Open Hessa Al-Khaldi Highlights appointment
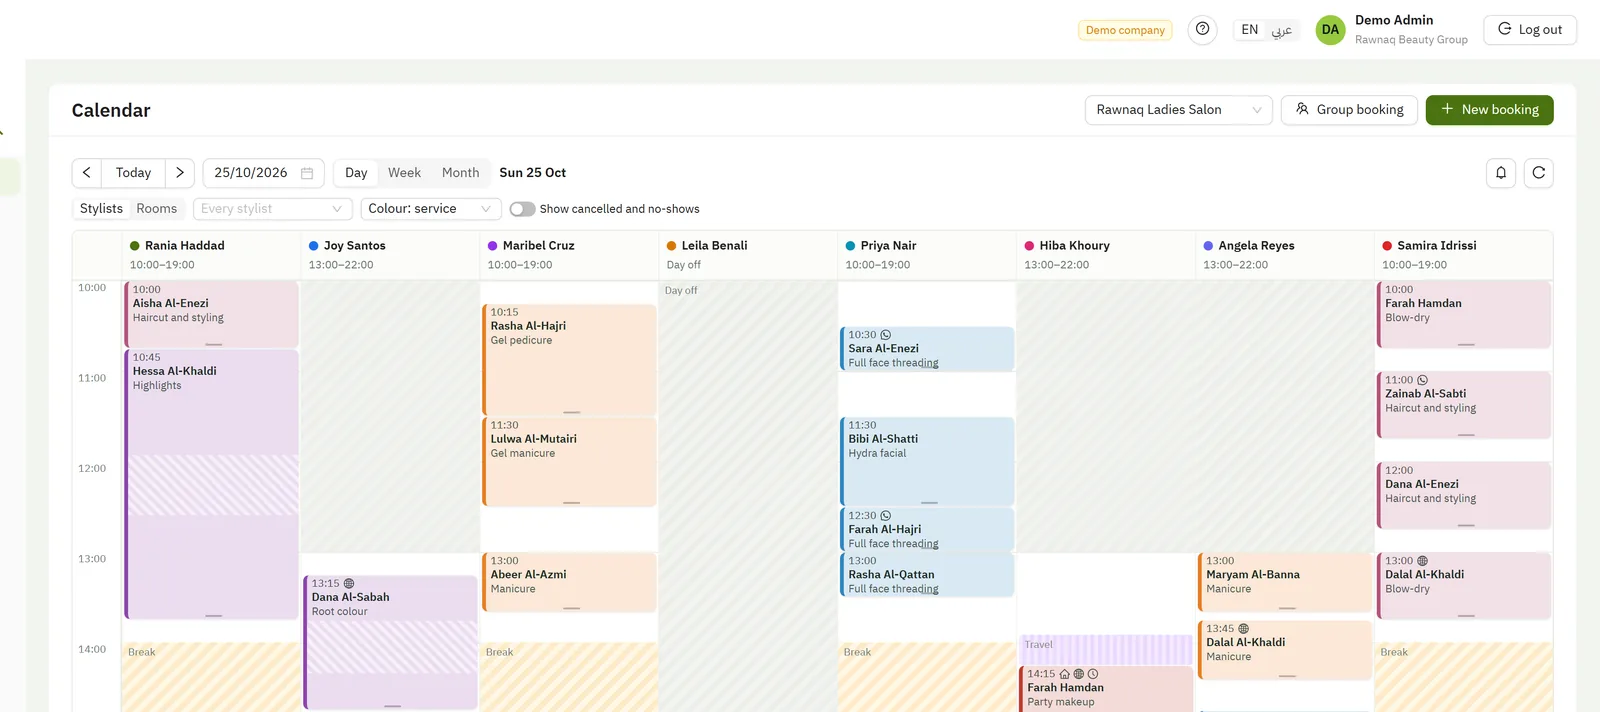1600x712 pixels. point(211,484)
